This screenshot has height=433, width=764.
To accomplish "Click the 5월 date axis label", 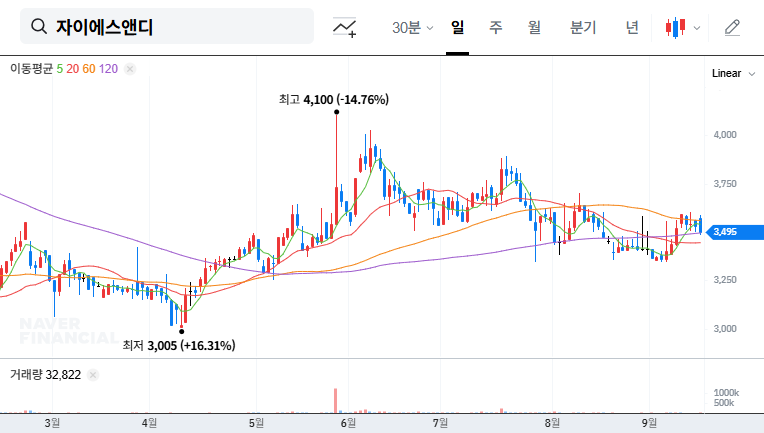I will click(x=256, y=423).
